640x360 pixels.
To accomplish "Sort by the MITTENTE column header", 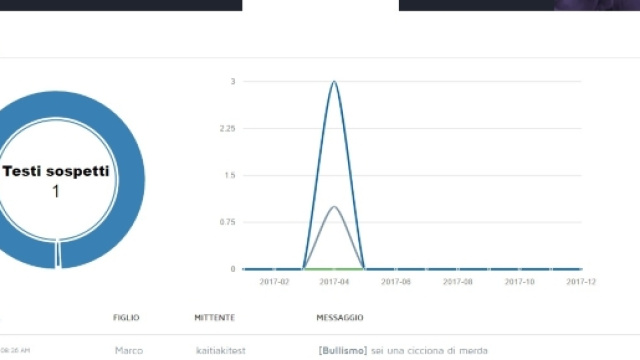I will pos(215,318).
